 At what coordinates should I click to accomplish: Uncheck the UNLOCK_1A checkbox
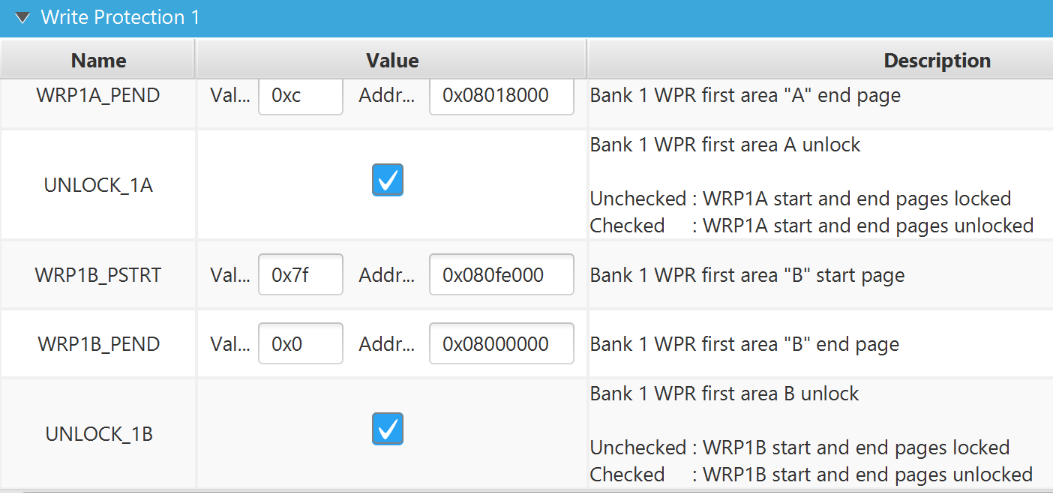tap(387, 180)
